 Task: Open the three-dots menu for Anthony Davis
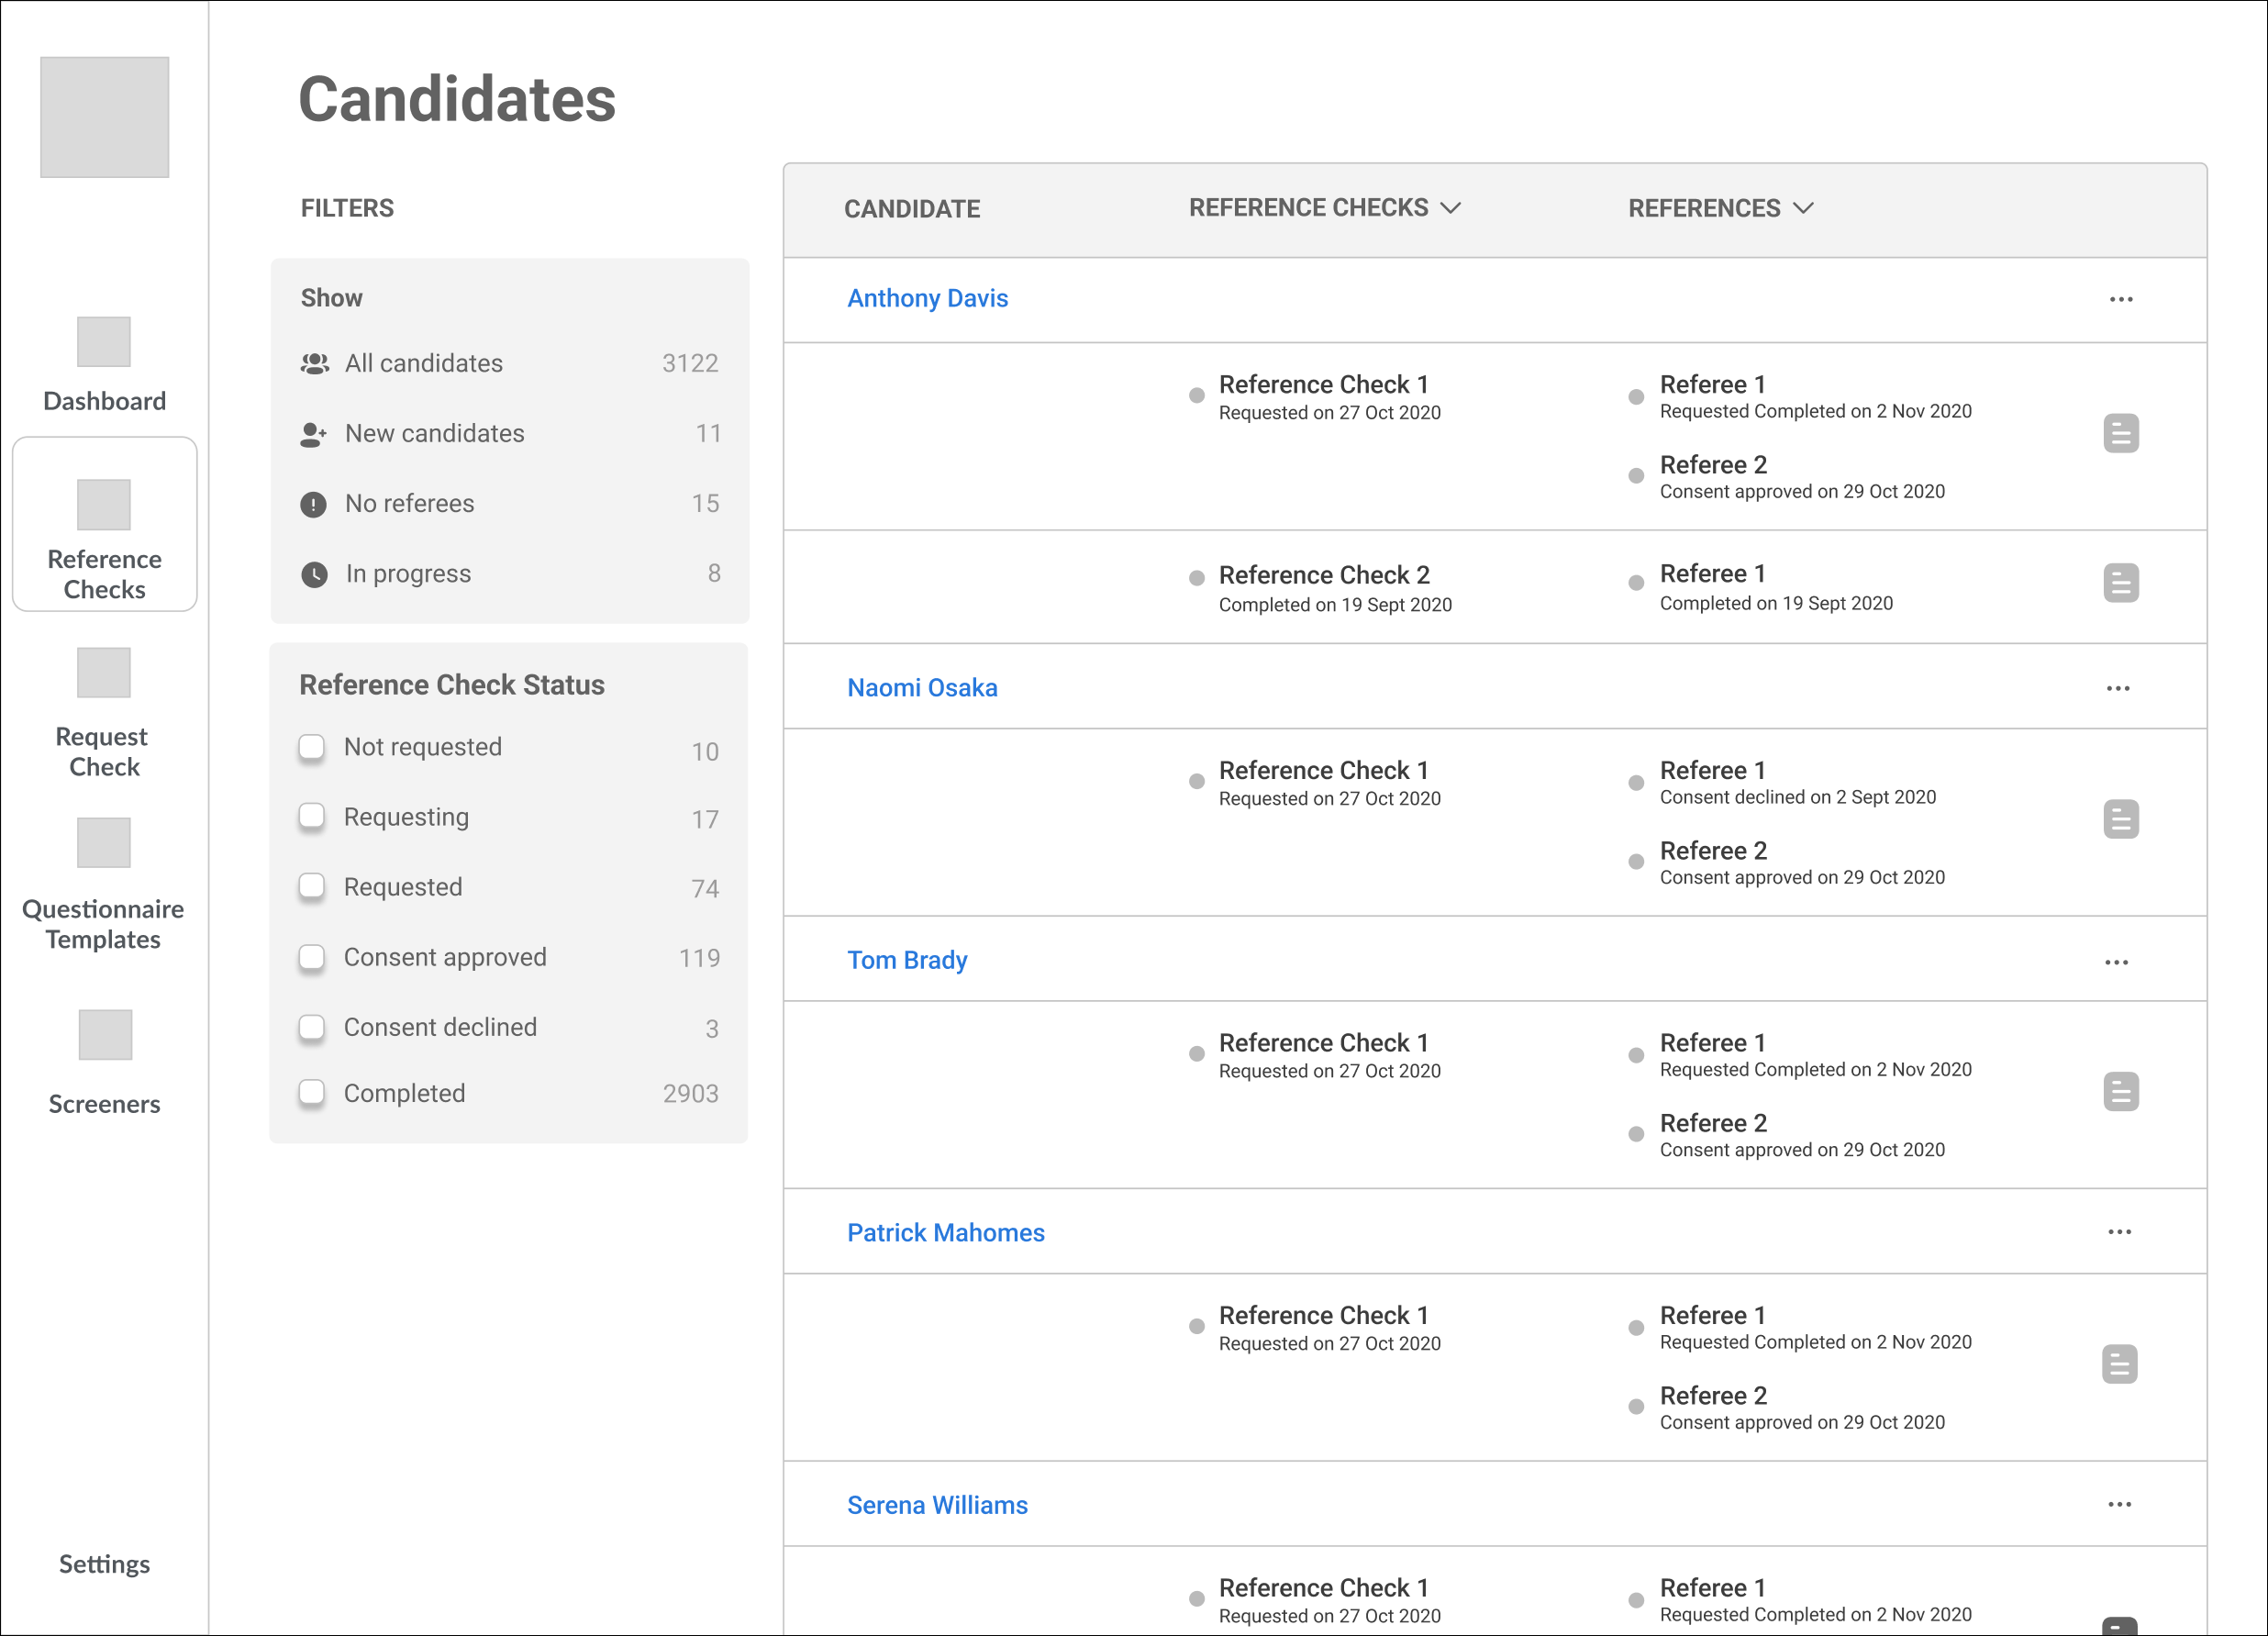2120,299
